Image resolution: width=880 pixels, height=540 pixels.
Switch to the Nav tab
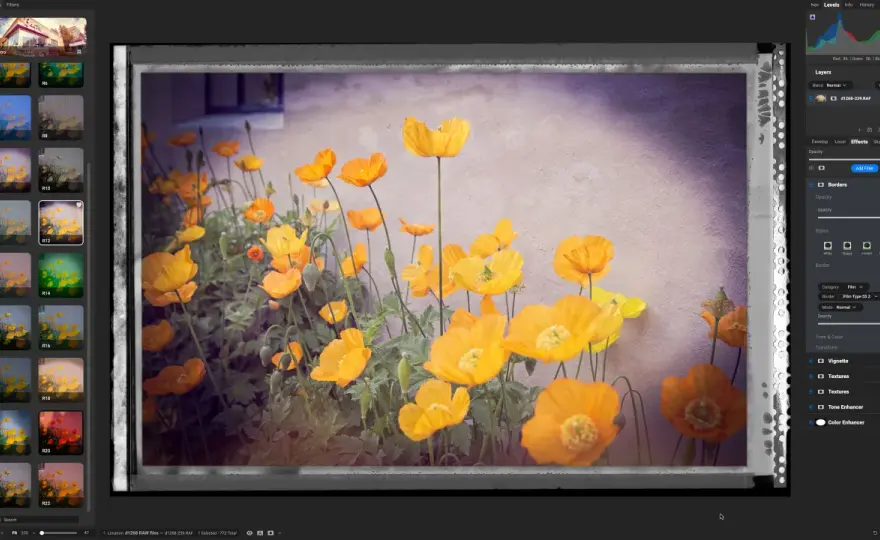pos(814,4)
